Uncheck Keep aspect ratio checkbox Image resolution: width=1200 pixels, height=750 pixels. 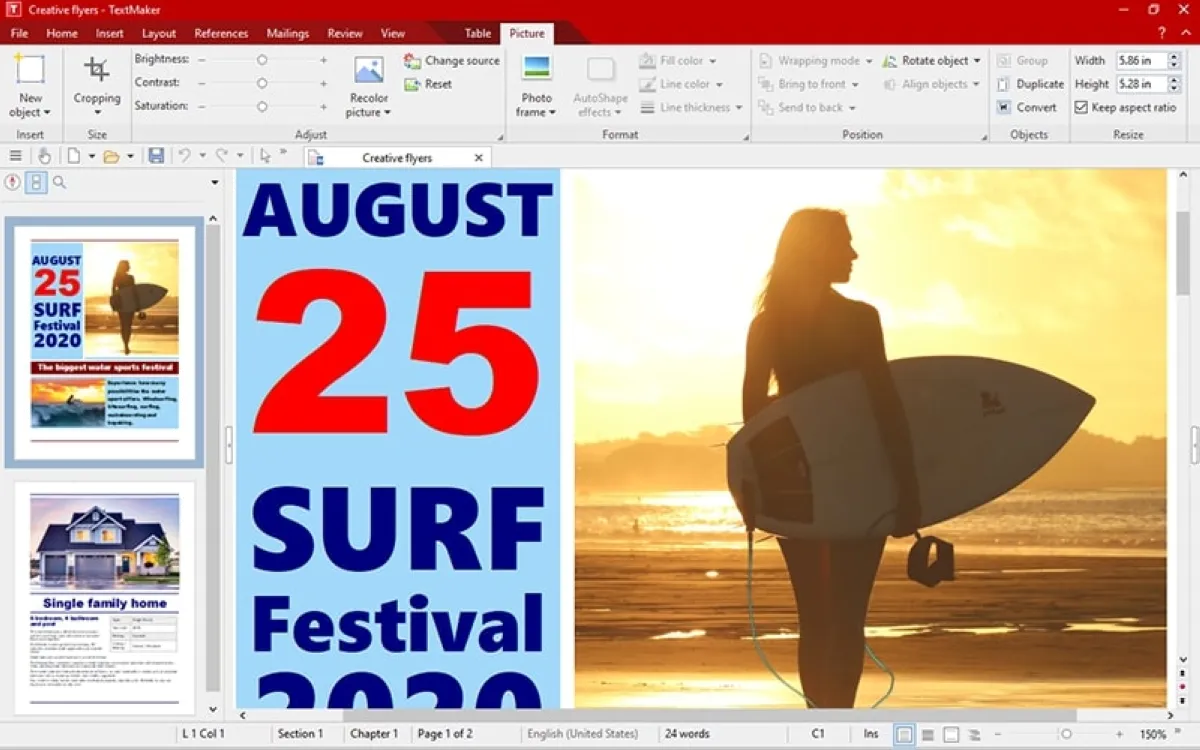coord(1081,107)
